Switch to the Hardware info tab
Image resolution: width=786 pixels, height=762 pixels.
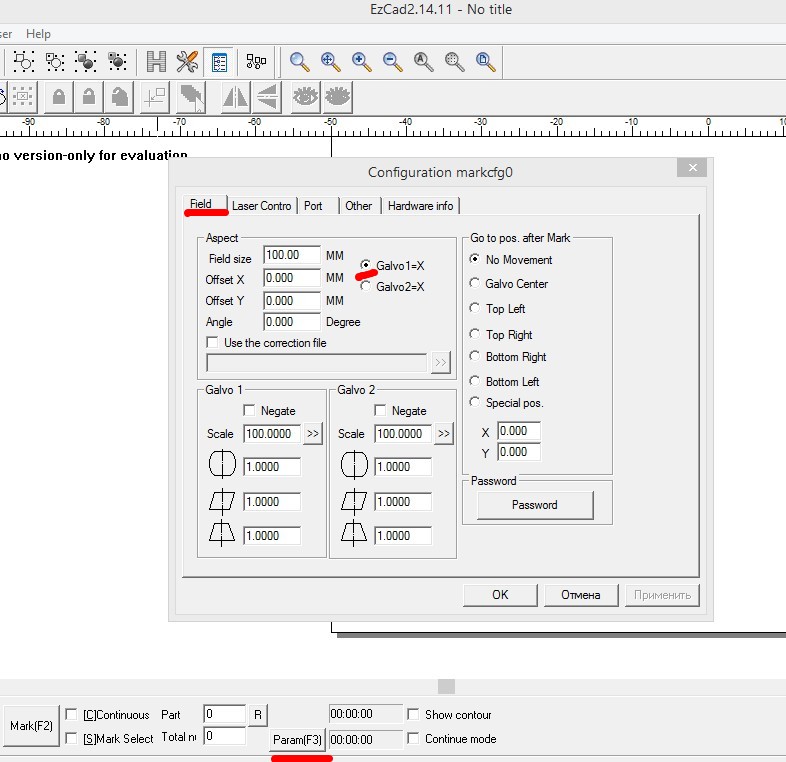pos(420,206)
